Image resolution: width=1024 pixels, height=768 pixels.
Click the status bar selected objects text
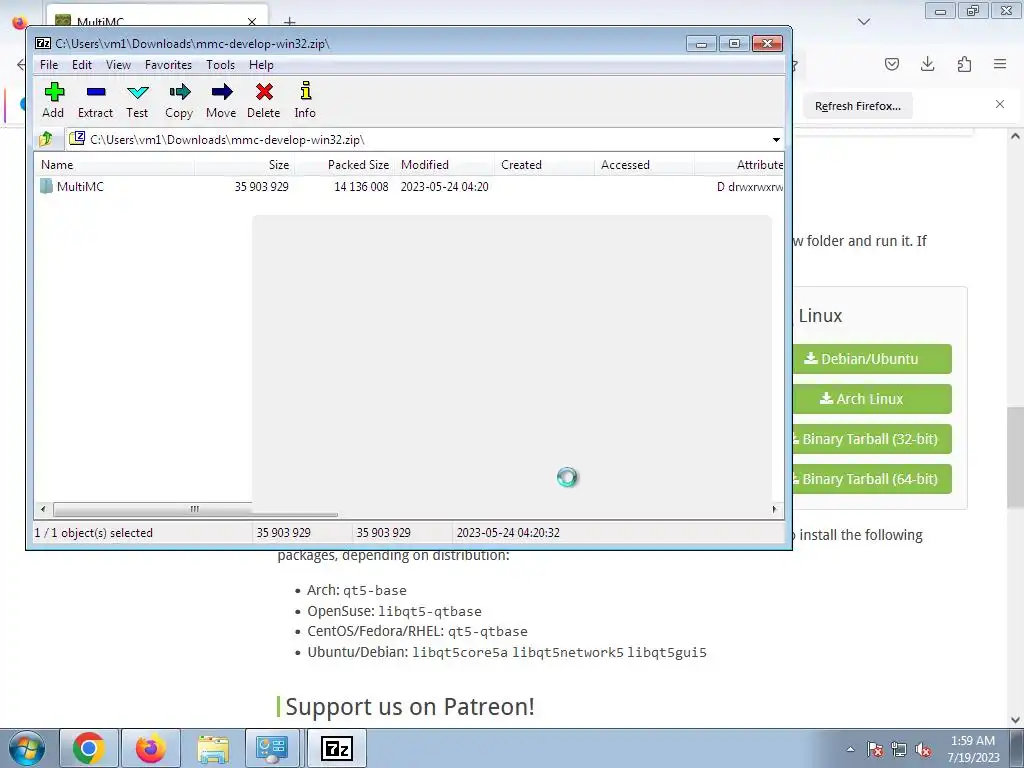(x=93, y=533)
